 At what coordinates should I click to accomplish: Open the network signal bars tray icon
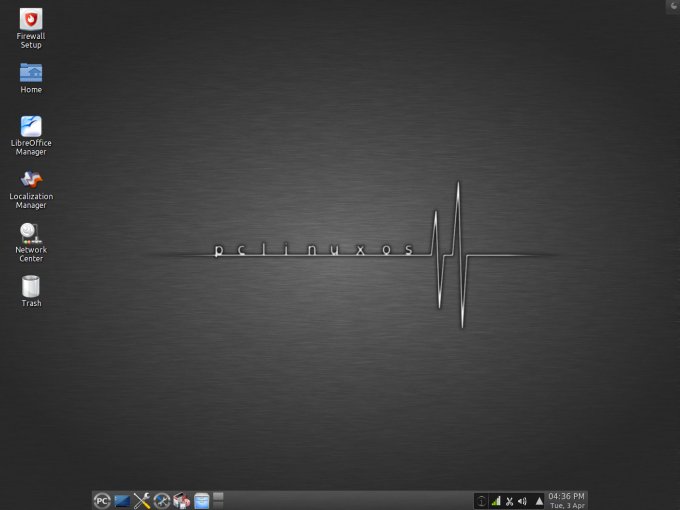[495, 501]
